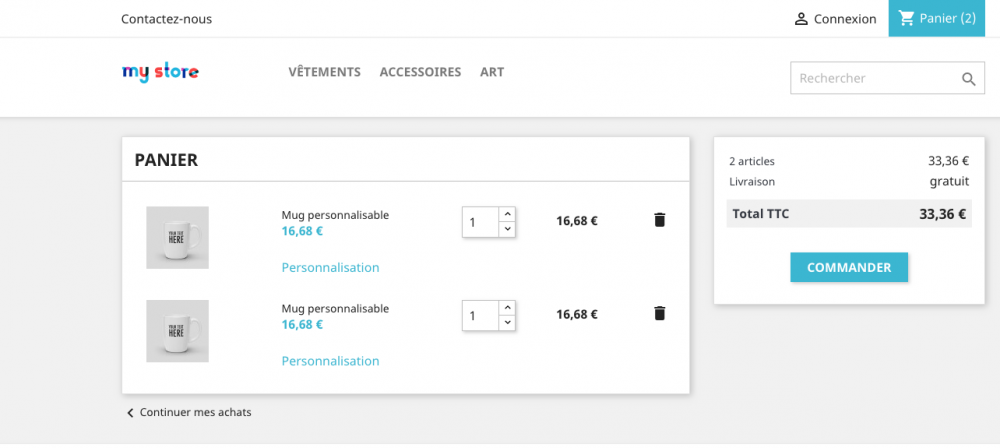
Task: Decrease quantity of first mug
Action: coord(507,229)
